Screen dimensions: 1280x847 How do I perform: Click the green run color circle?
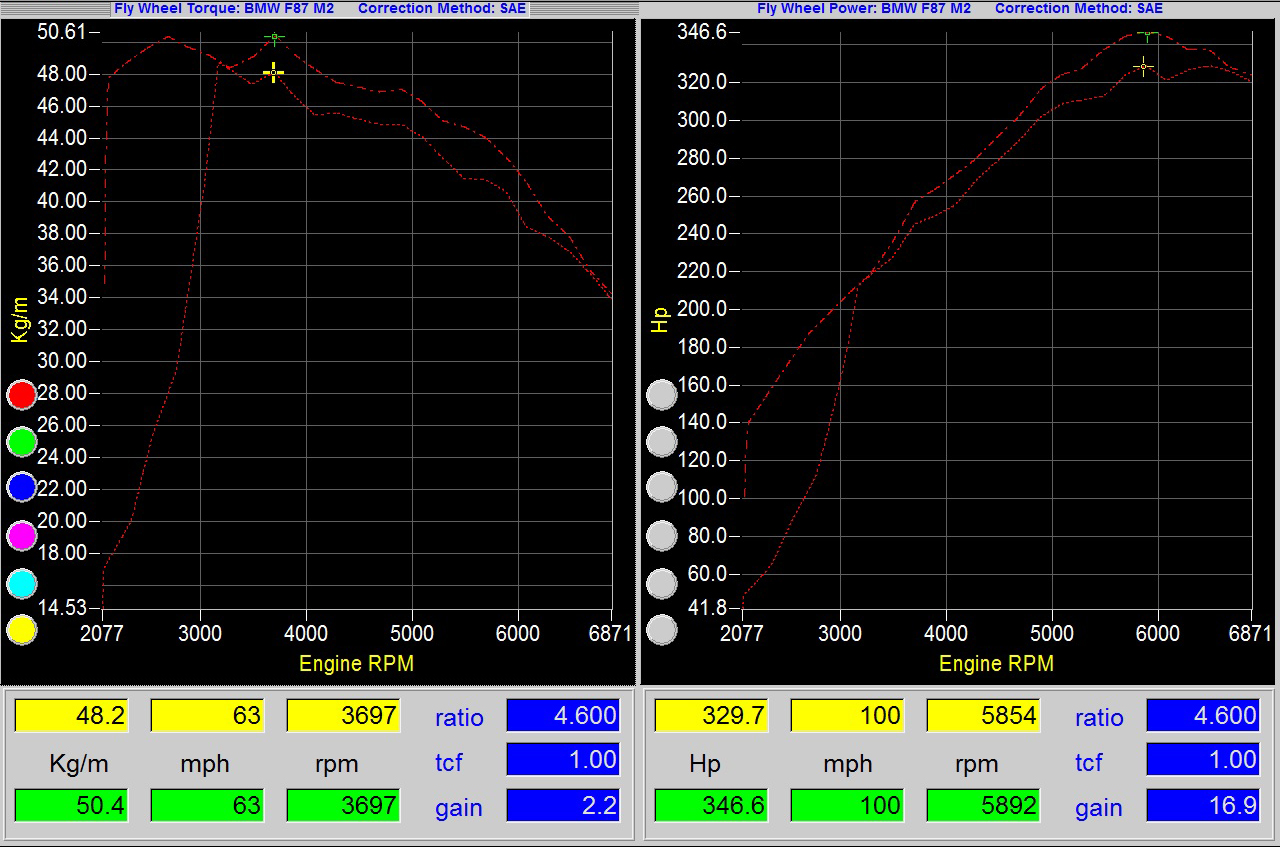coord(22,442)
